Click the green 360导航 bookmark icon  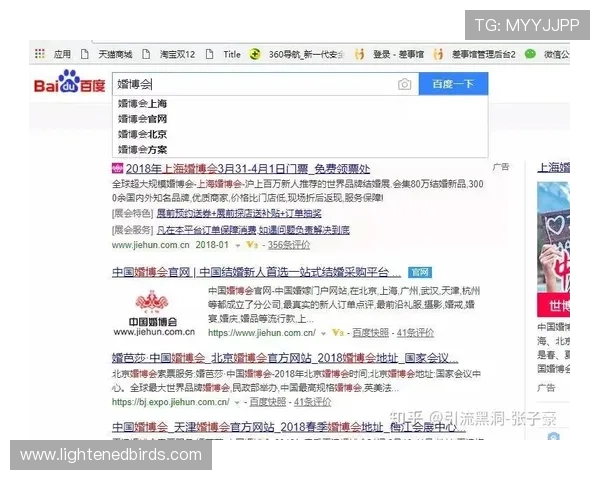255,54
